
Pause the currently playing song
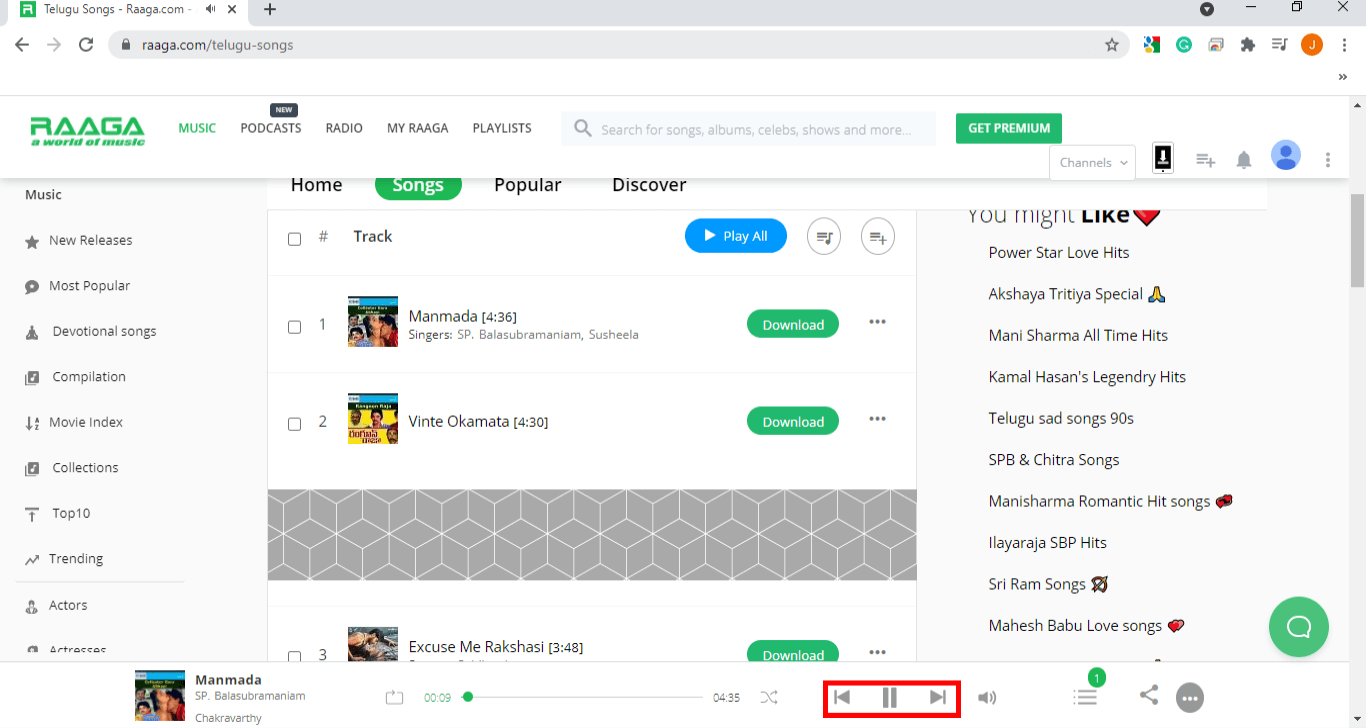(889, 697)
